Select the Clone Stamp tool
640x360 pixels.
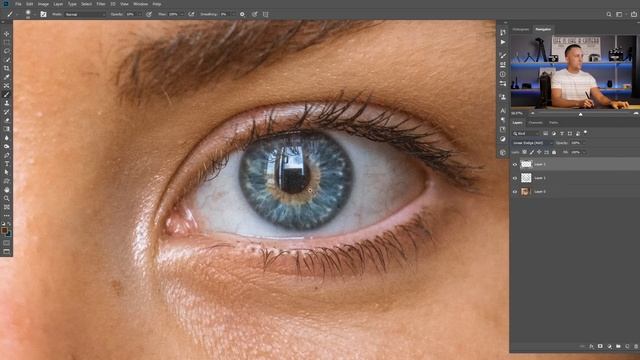pos(7,103)
